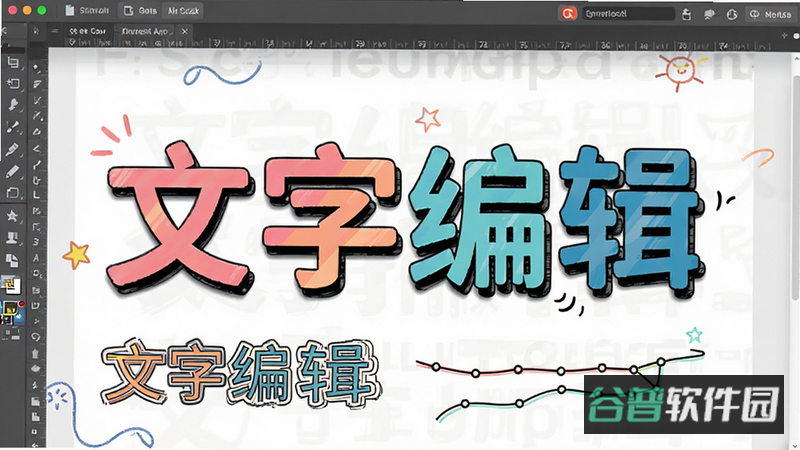This screenshot has height=450, width=800.
Task: Click the globe icon in the title bar
Action: point(732,14)
